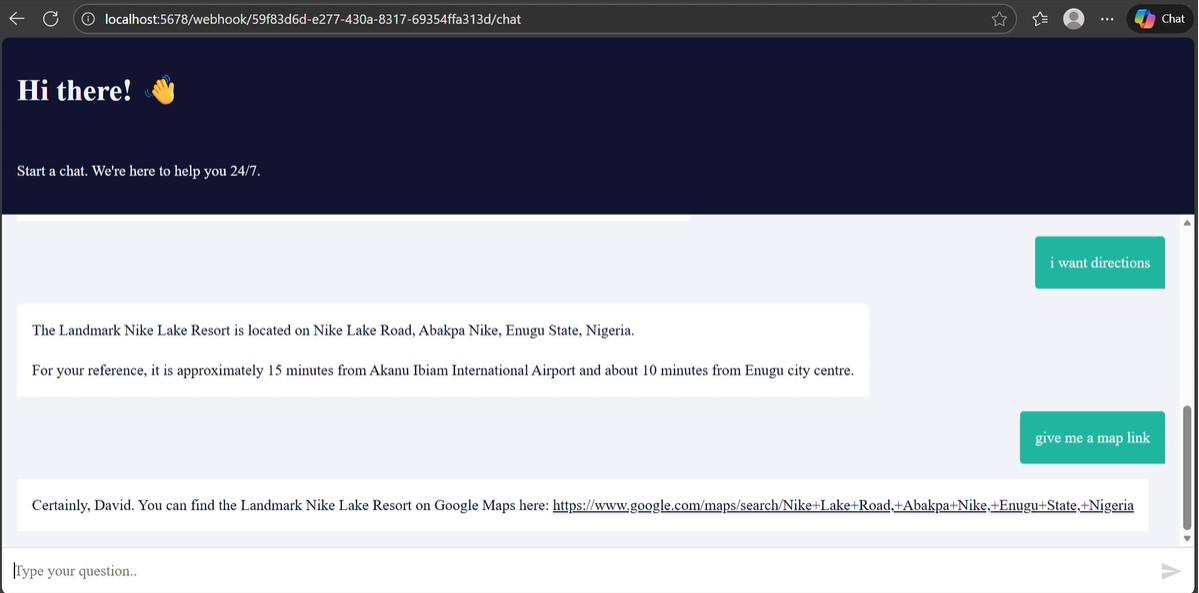This screenshot has width=1199, height=593.
Task: Send the message with the paper plane icon
Action: [x=1170, y=571]
